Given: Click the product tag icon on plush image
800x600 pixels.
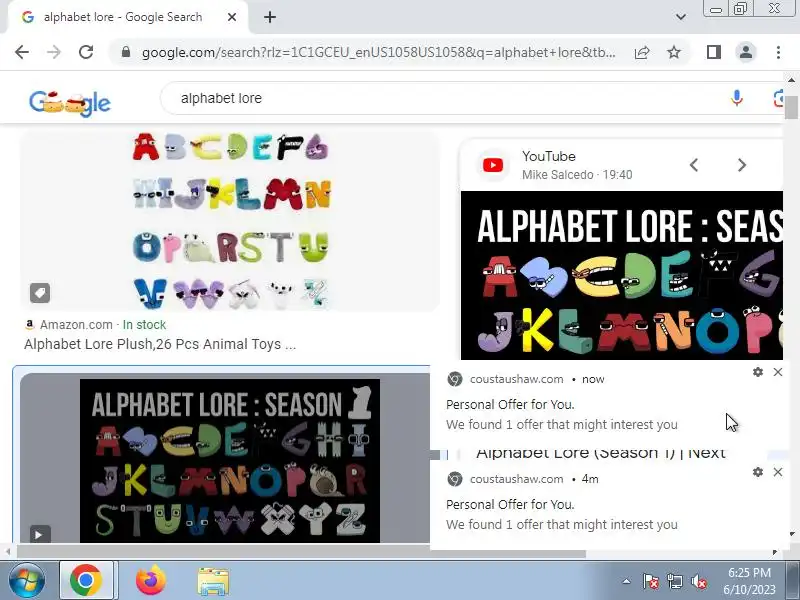Looking at the screenshot, I should tap(40, 293).
